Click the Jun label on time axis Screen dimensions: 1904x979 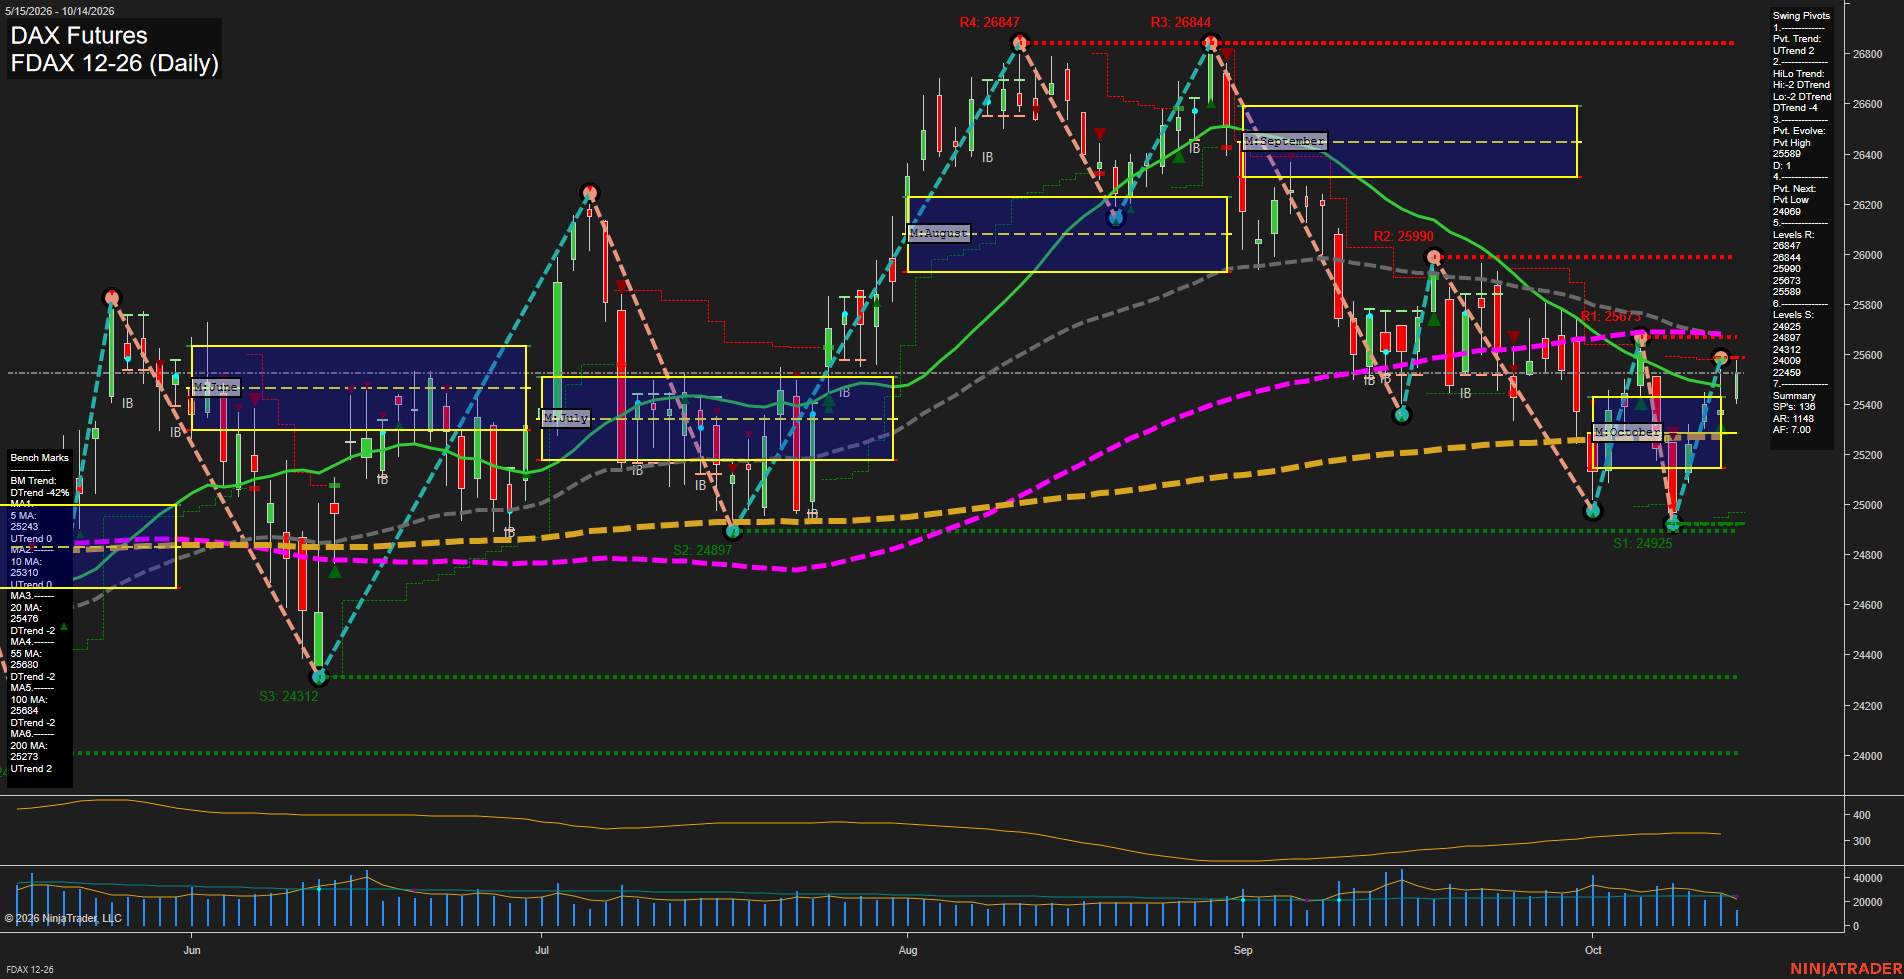192,950
